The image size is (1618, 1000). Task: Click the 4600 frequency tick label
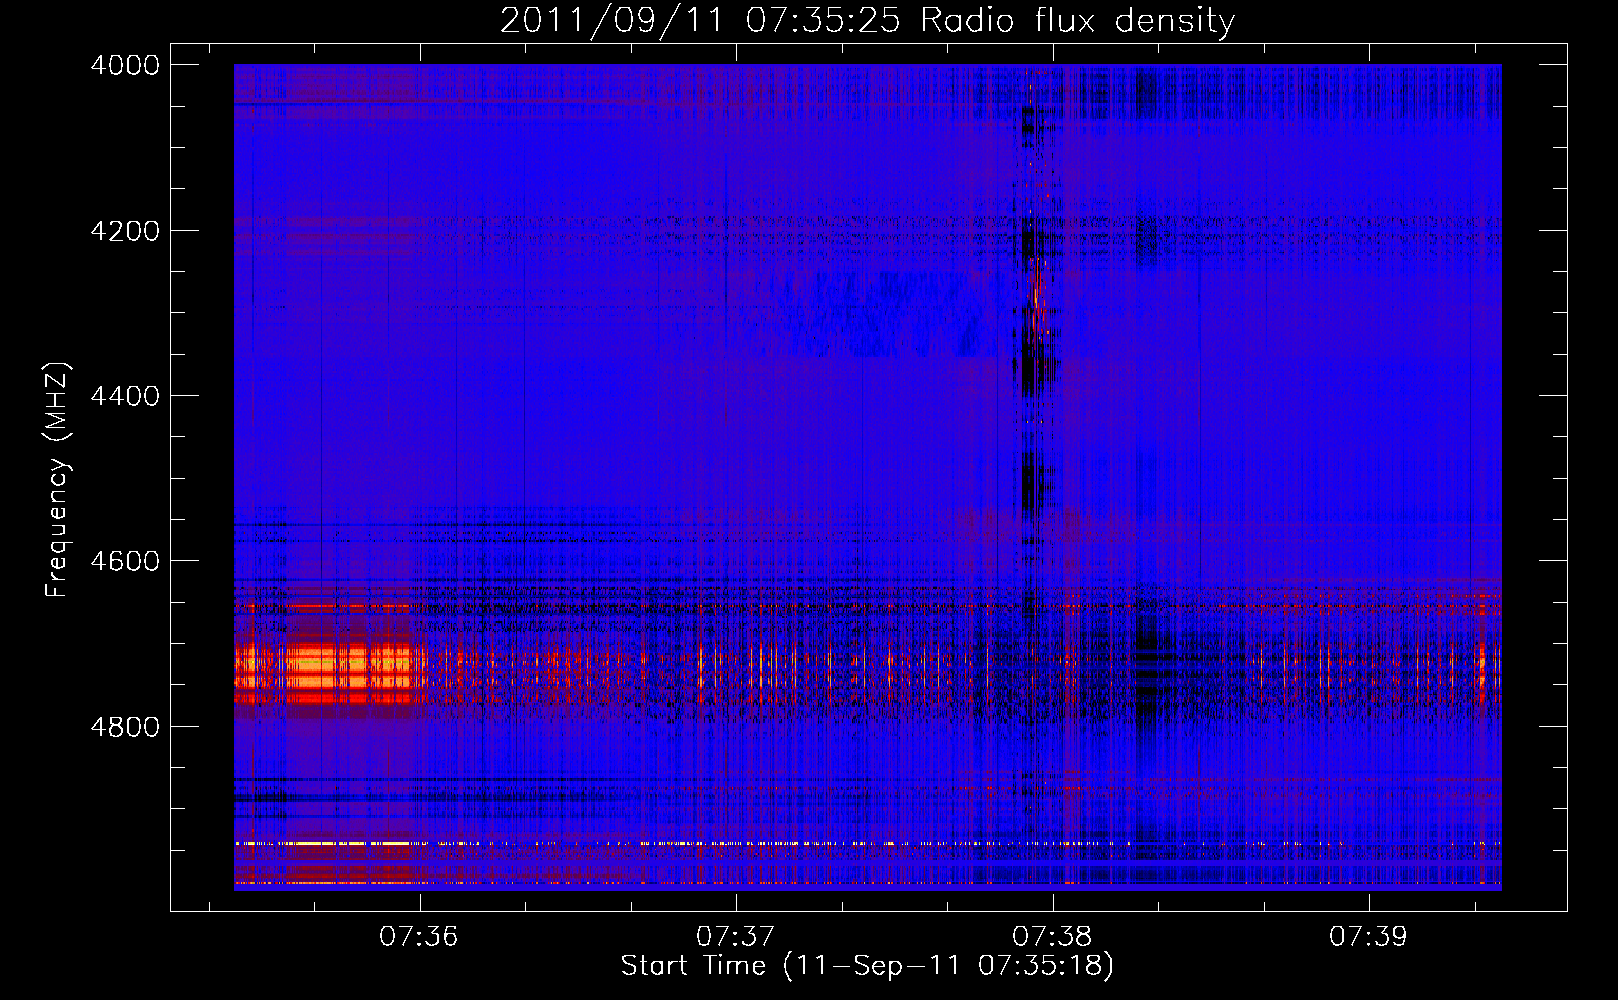125,561
